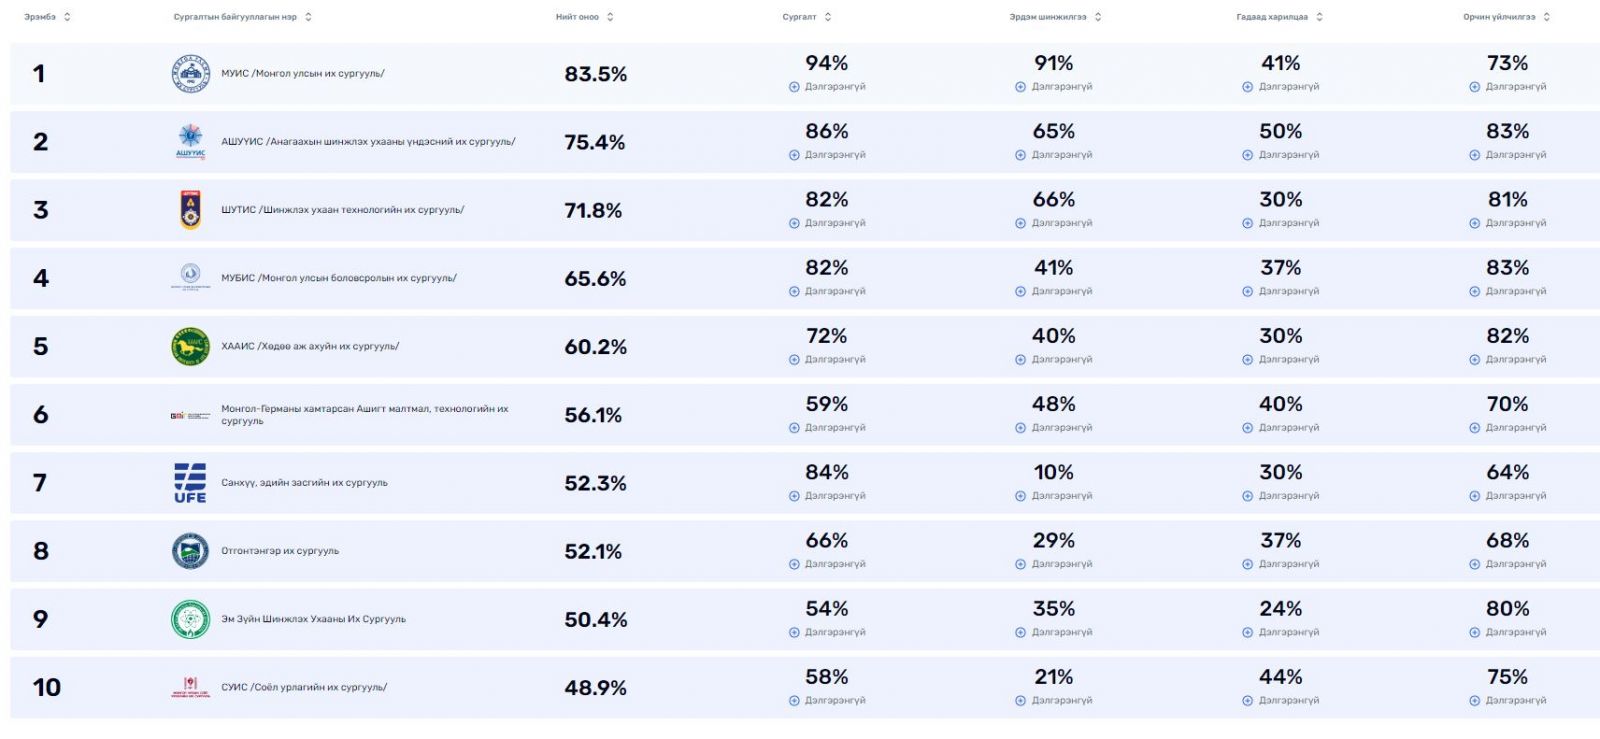Click the Отгонтэнгэр university logo
Image resolution: width=1600 pixels, height=739 pixels.
click(x=190, y=551)
